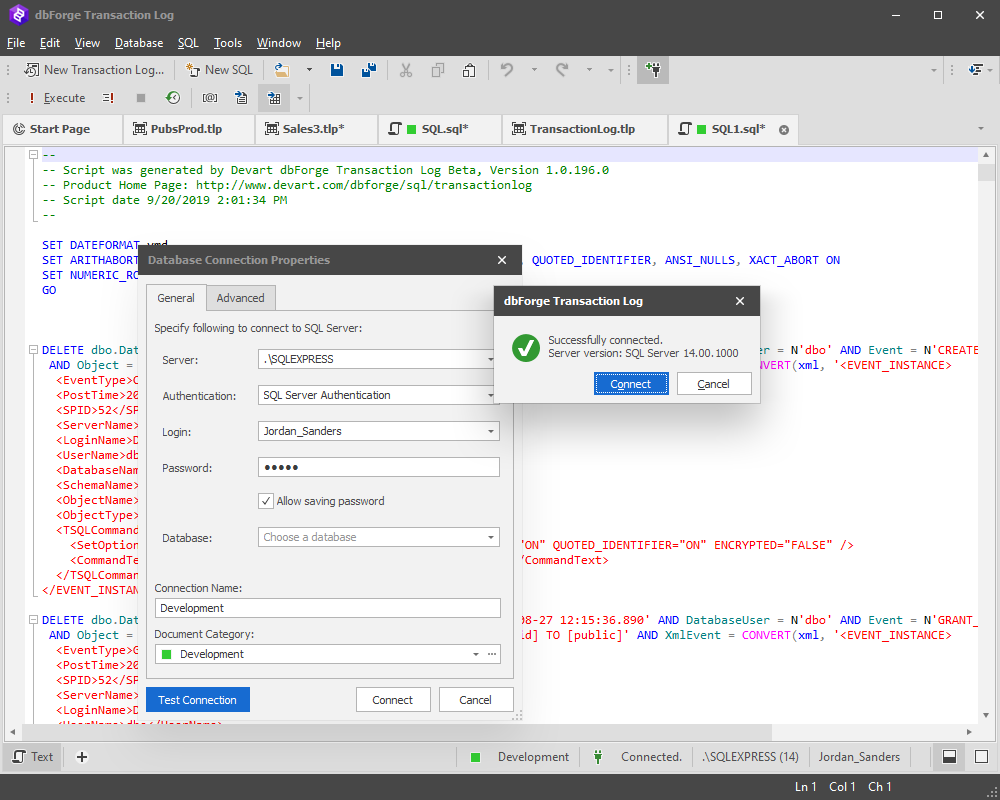The image size is (1000, 800).
Task: Click the plus icon beside Text tab
Action: point(82,757)
